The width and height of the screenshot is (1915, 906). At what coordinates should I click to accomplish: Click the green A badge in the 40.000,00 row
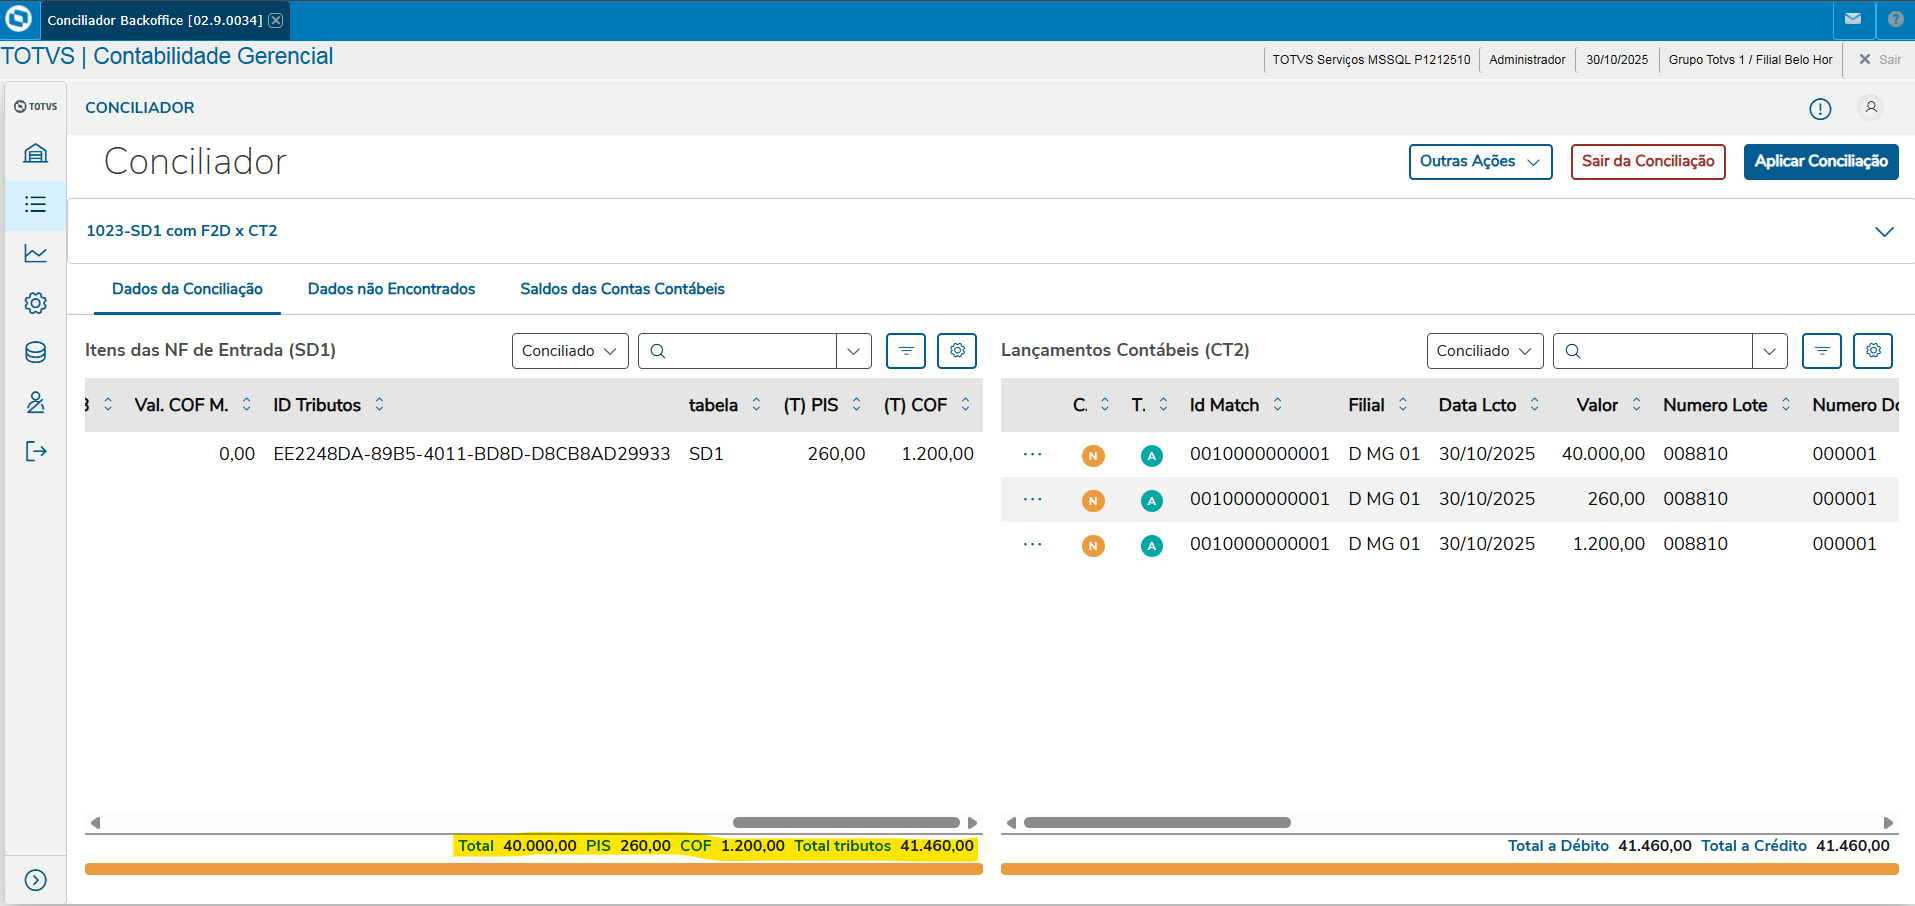(x=1152, y=456)
